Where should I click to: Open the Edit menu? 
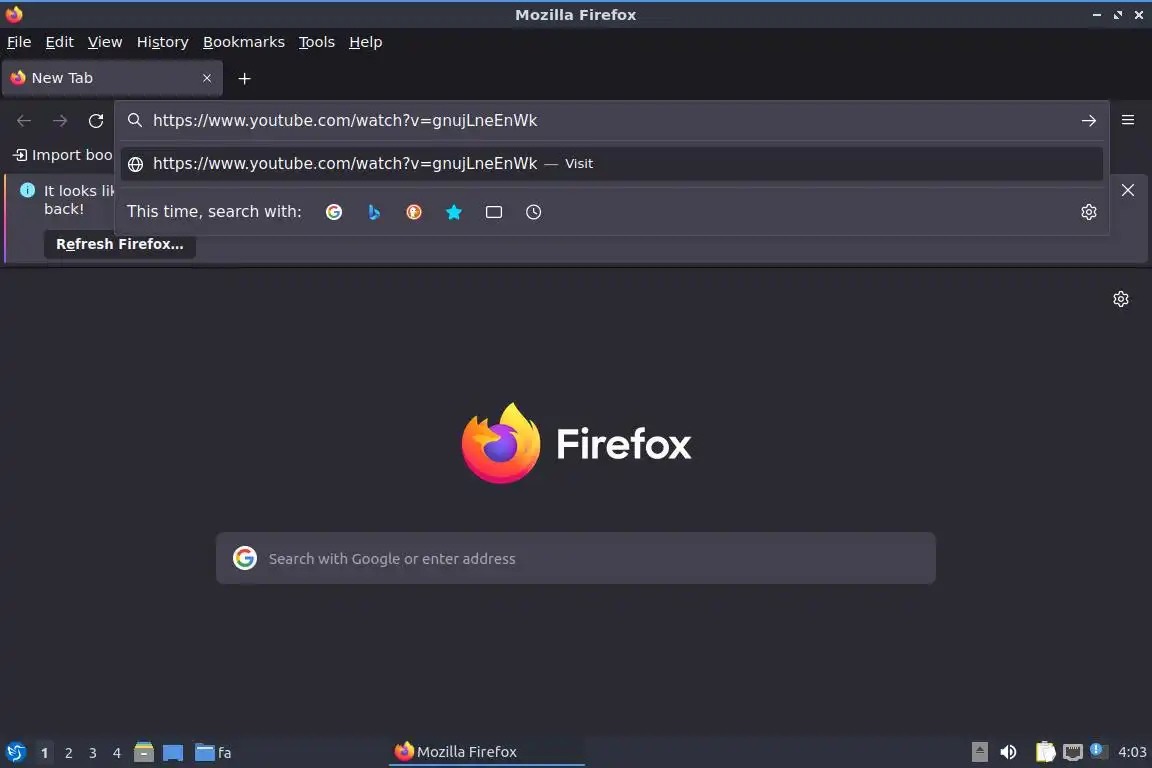(x=60, y=43)
